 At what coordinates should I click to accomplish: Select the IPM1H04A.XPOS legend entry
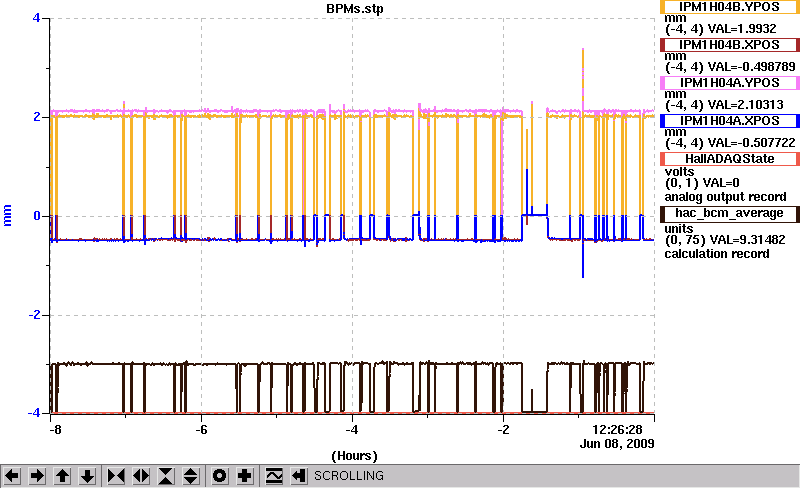(x=730, y=121)
